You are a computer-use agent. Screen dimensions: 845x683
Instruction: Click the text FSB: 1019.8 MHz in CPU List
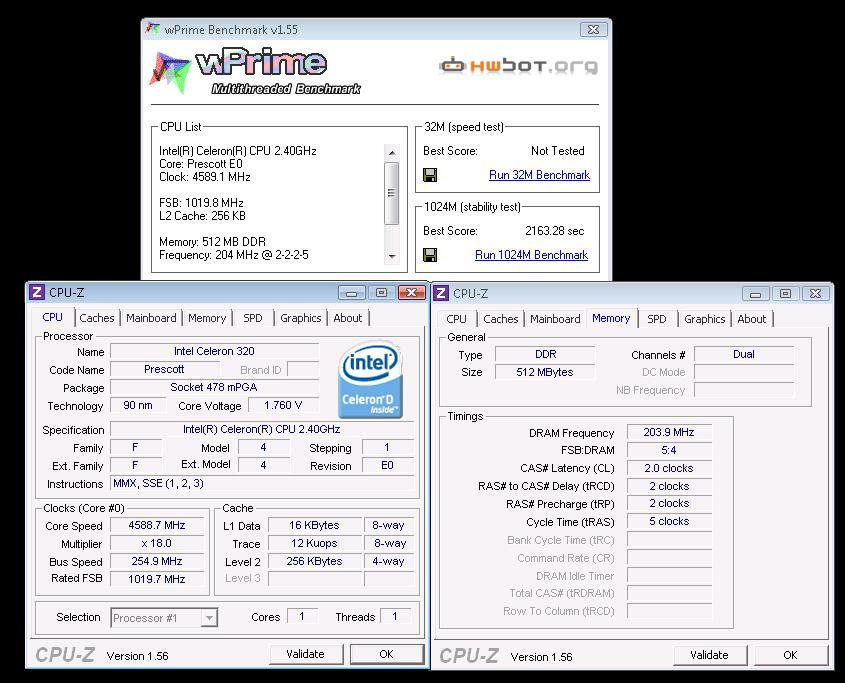click(x=201, y=203)
